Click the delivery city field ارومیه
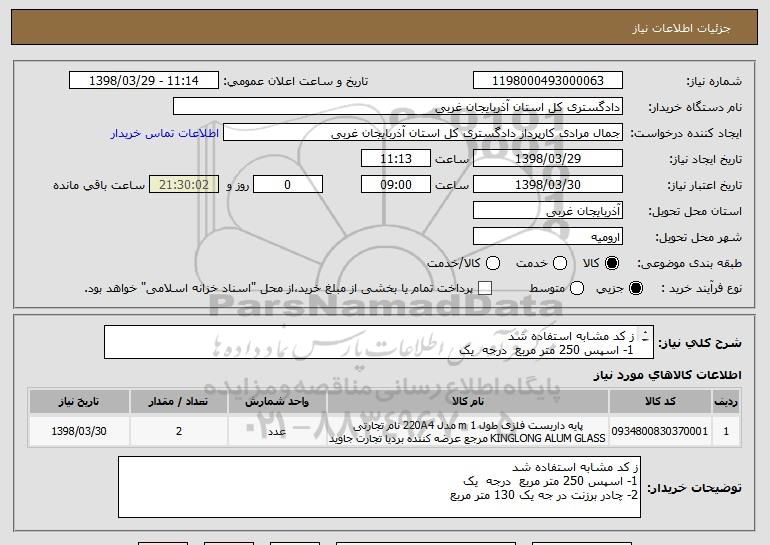This screenshot has width=770, height=545. 548,237
